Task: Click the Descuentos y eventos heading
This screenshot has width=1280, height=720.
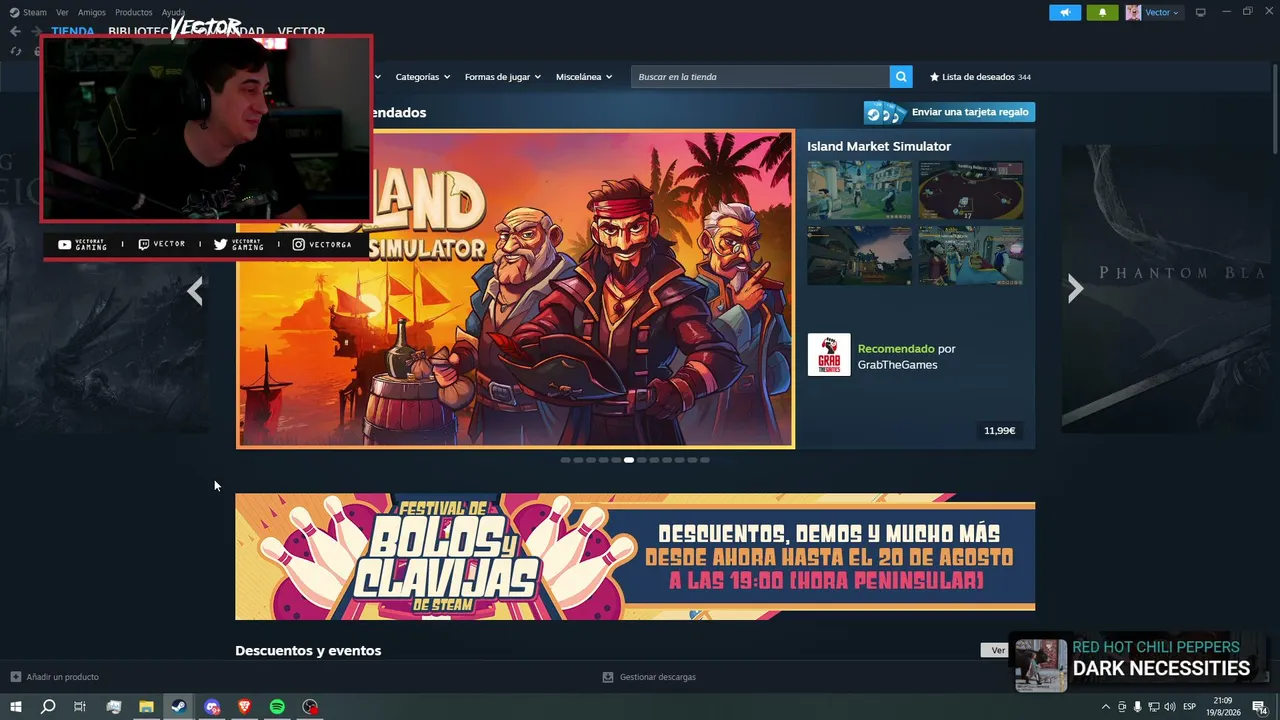Action: pos(308,651)
